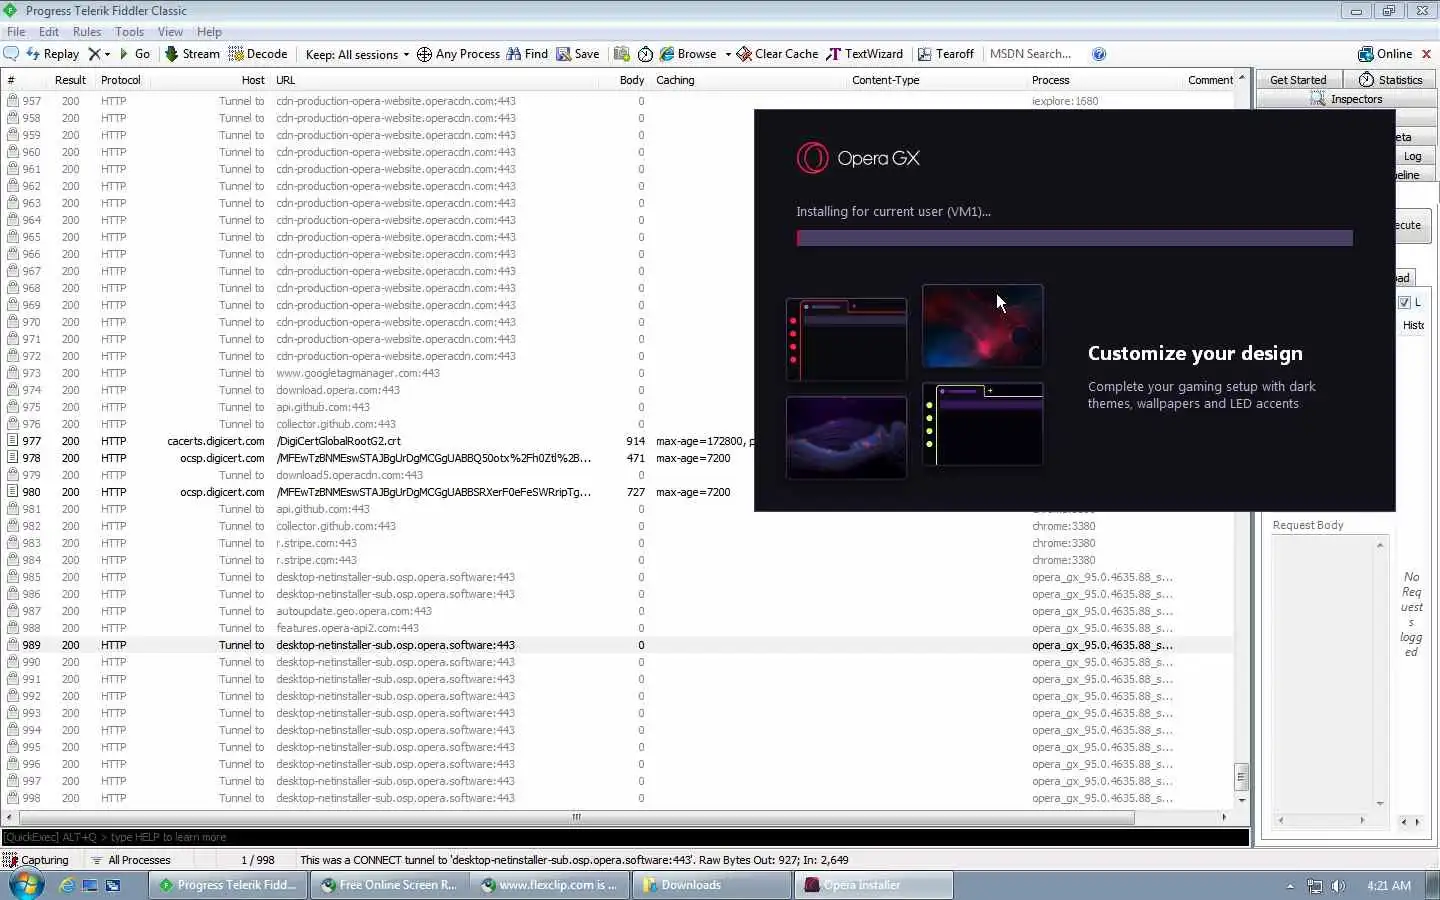
Task: Click the Remove sessions X icon
Action: pos(94,54)
